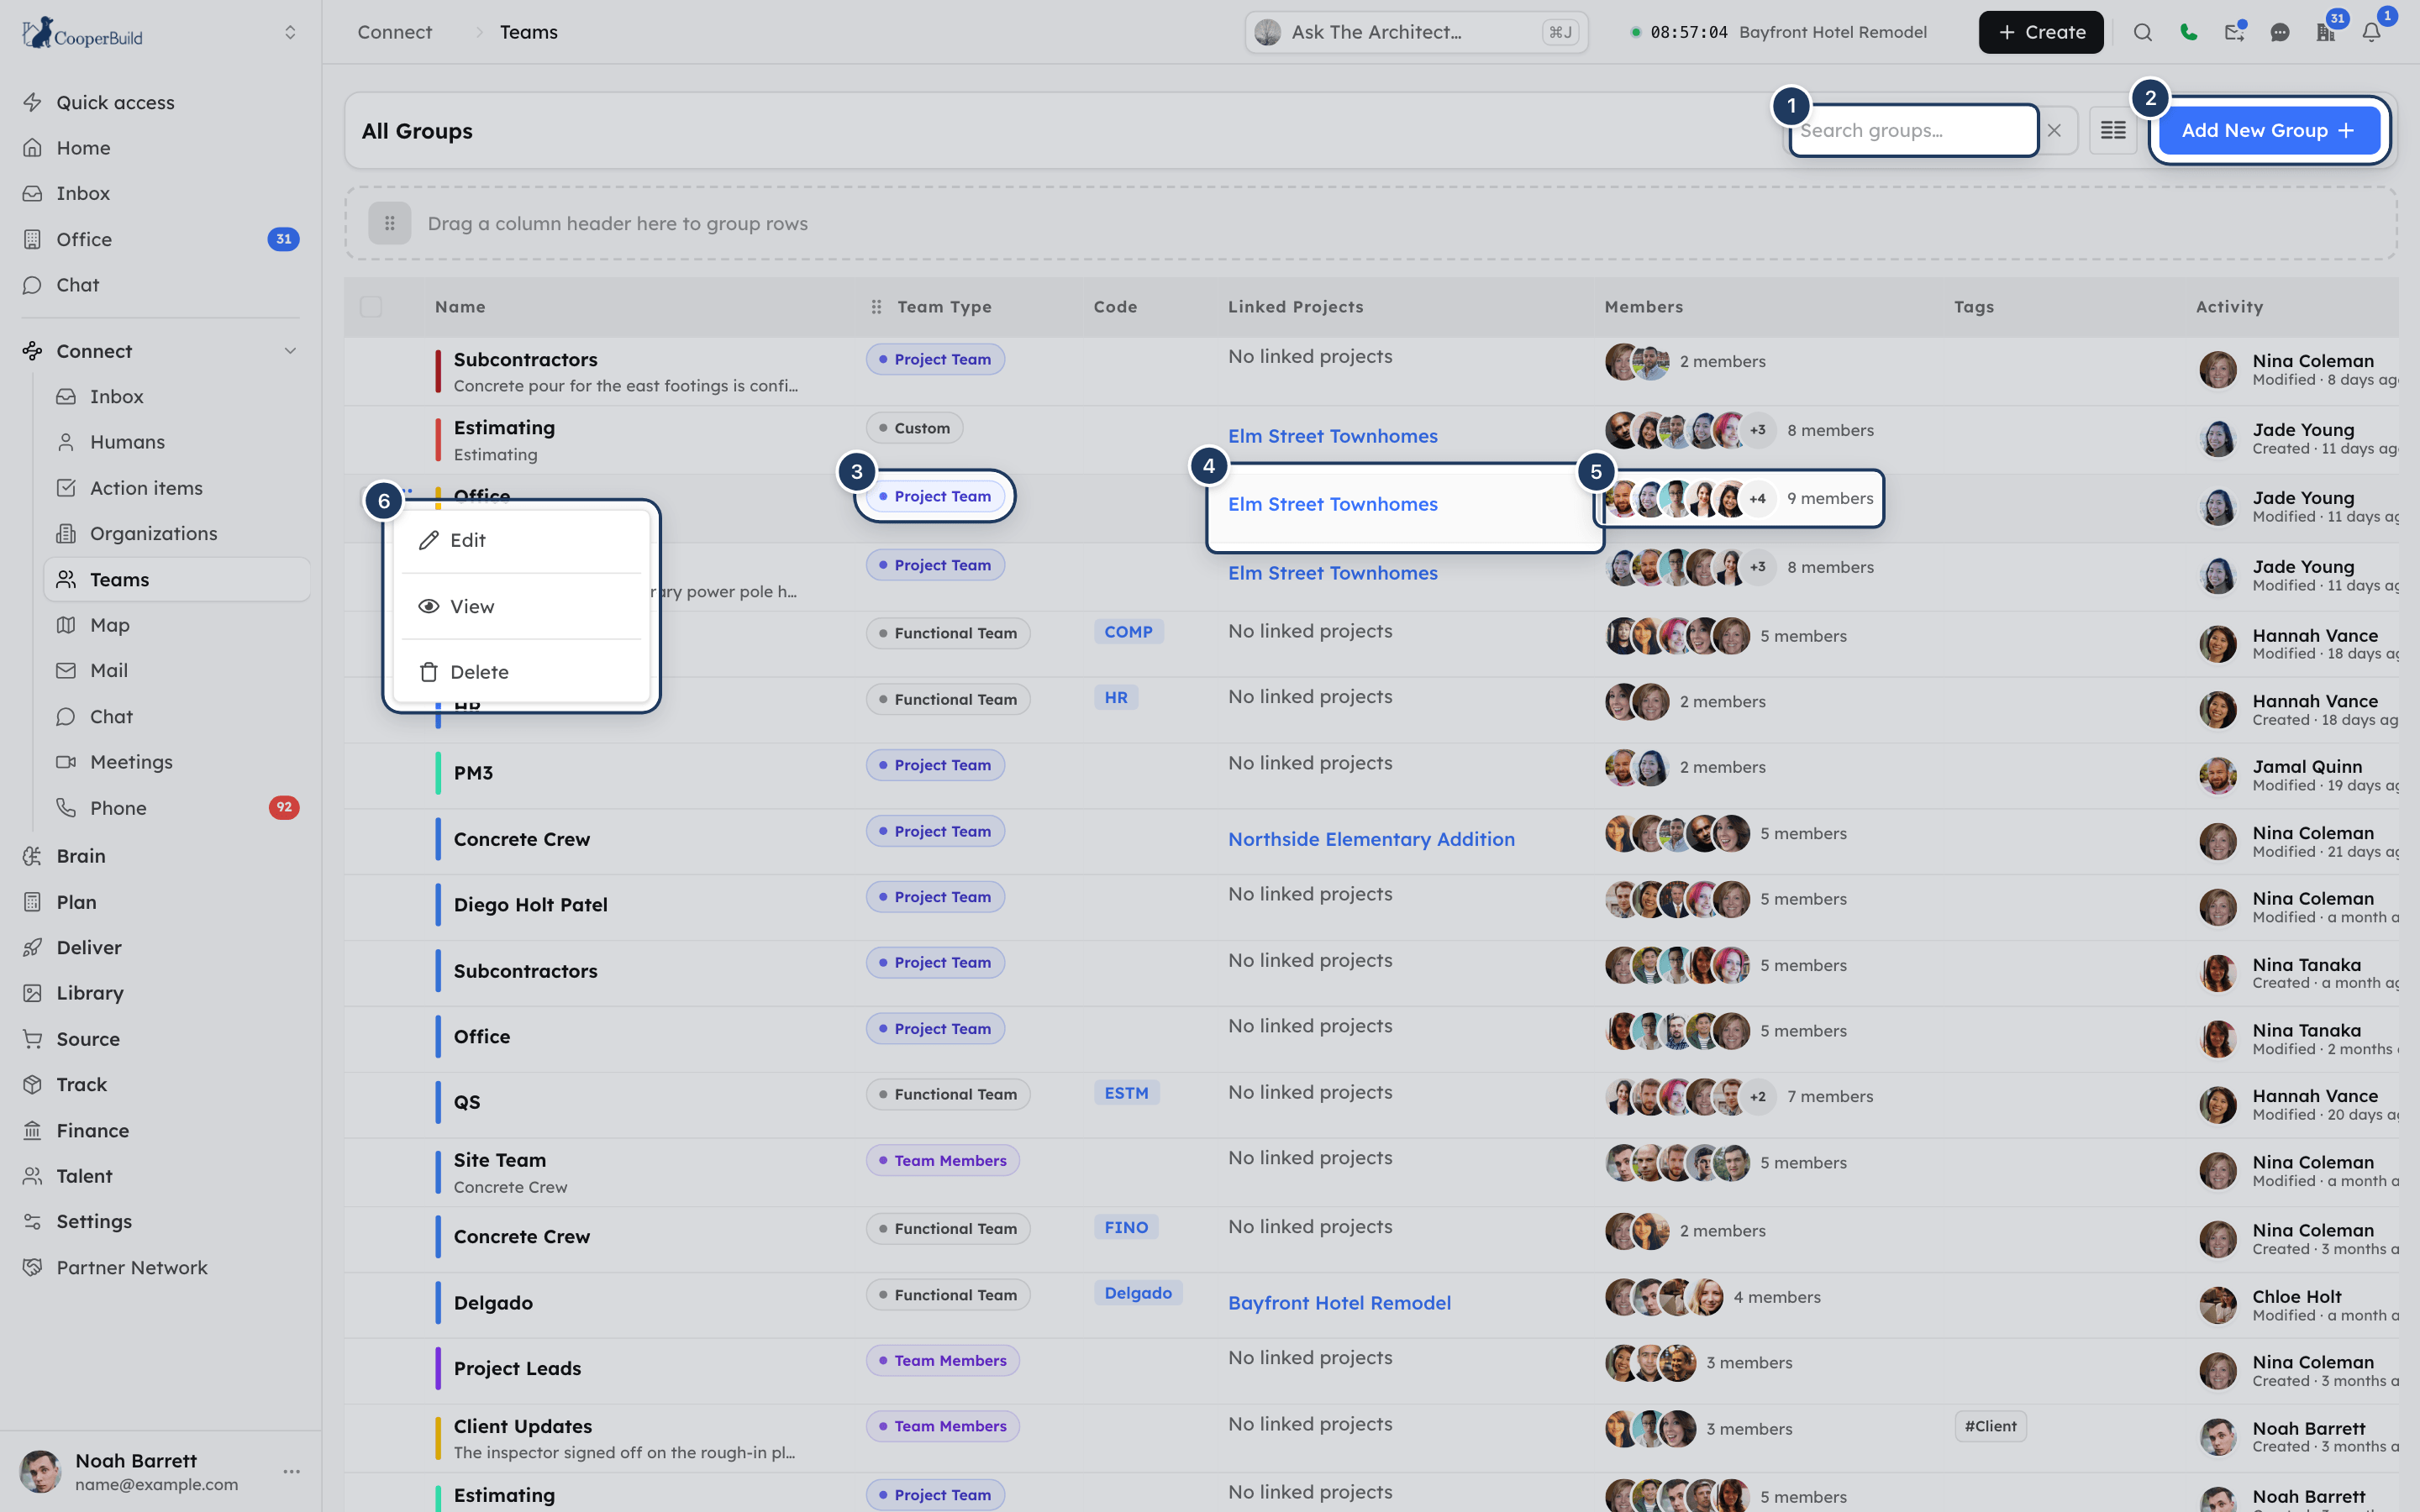Open the notifications bell icon
The image size is (2420, 1512).
[x=2371, y=32]
